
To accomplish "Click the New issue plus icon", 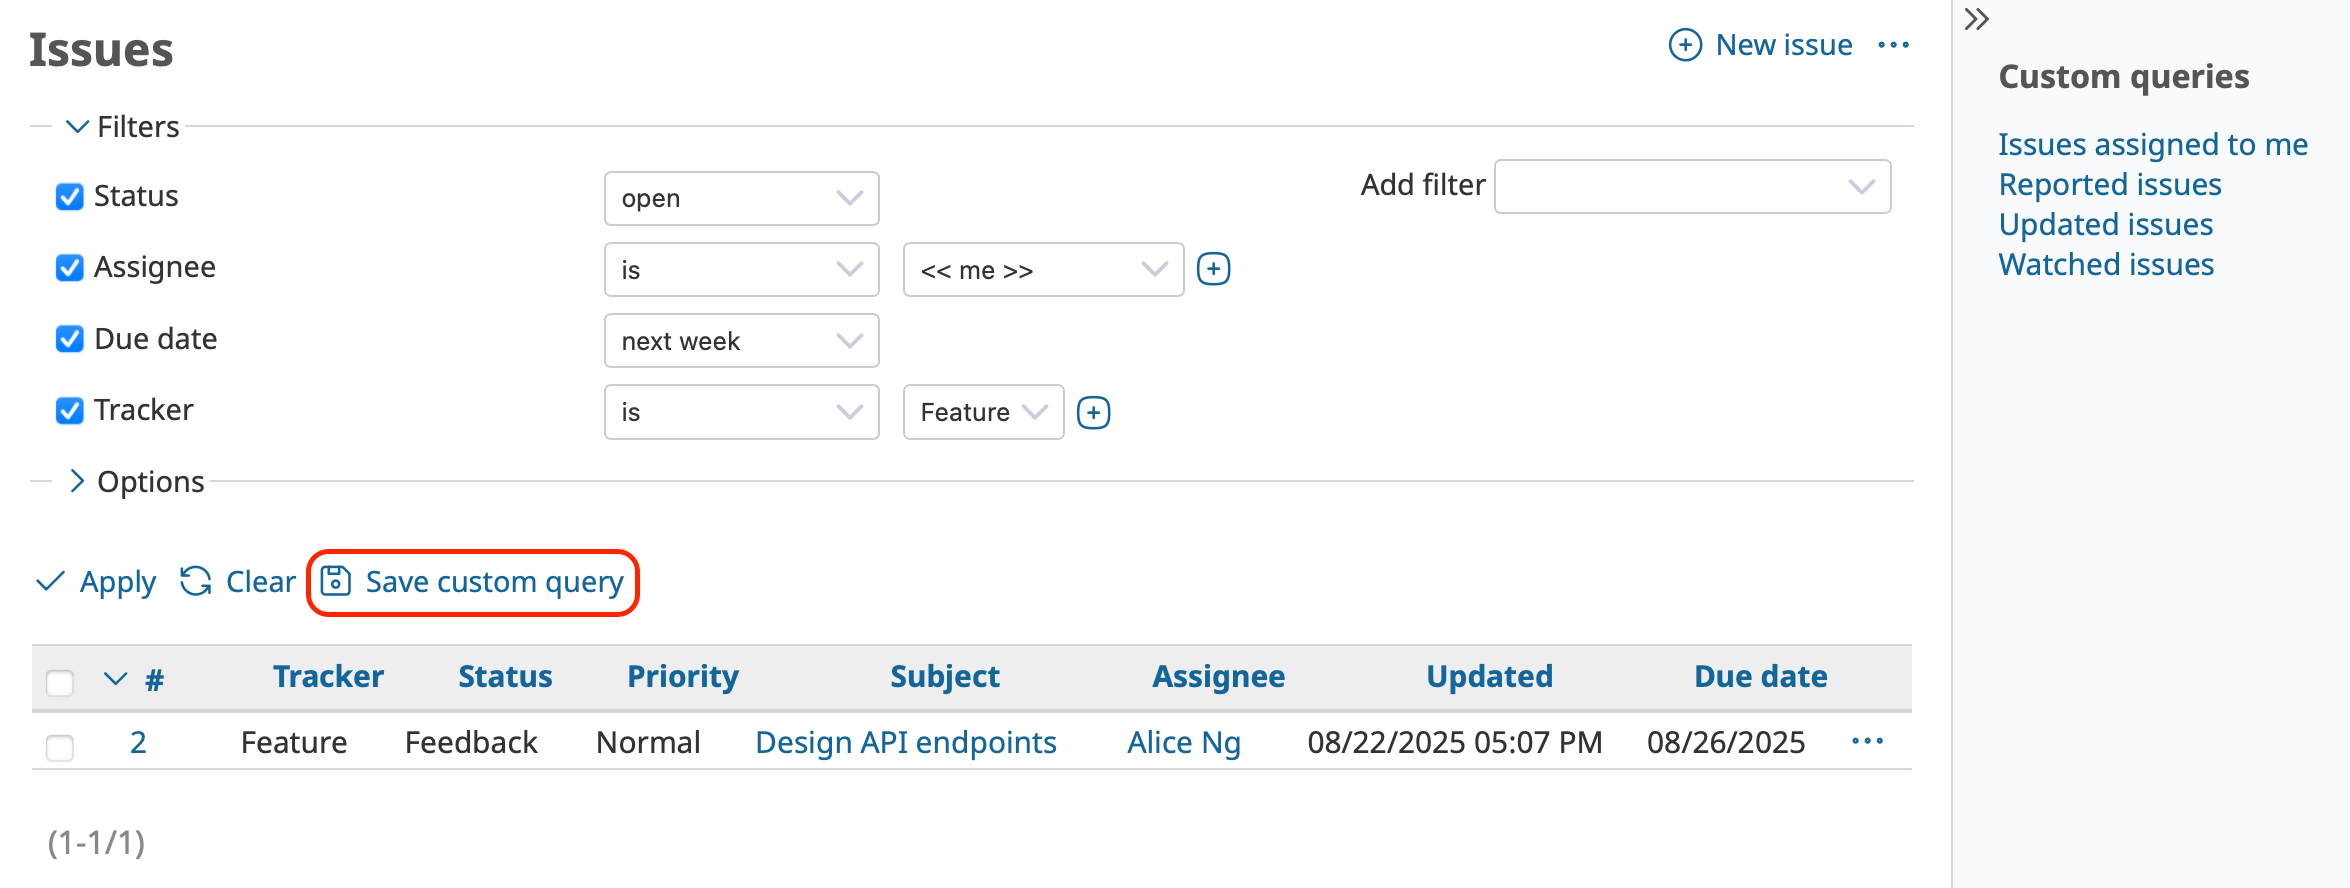I will tap(1685, 45).
